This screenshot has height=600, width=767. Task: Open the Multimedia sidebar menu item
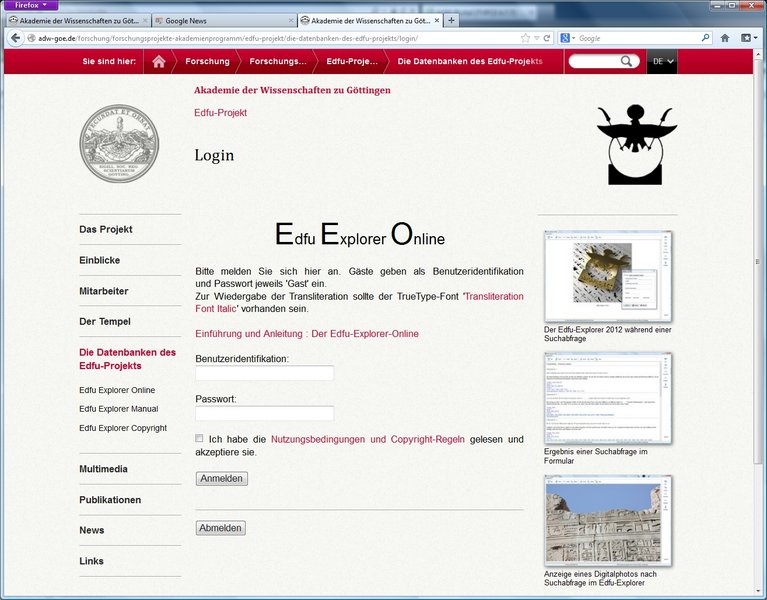(104, 469)
